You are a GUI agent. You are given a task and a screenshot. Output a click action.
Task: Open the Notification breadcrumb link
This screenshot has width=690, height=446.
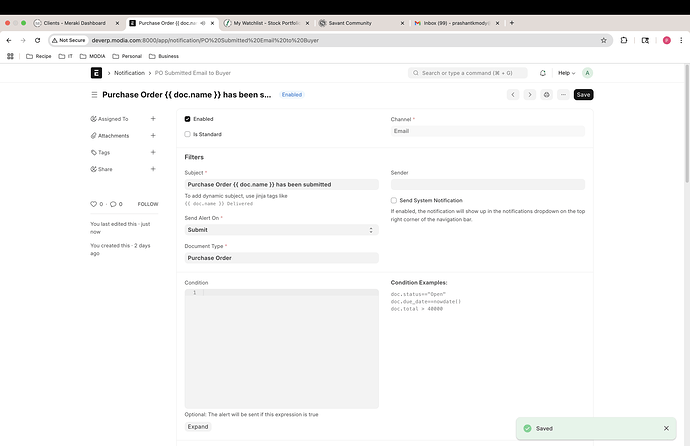pyautogui.click(x=129, y=73)
